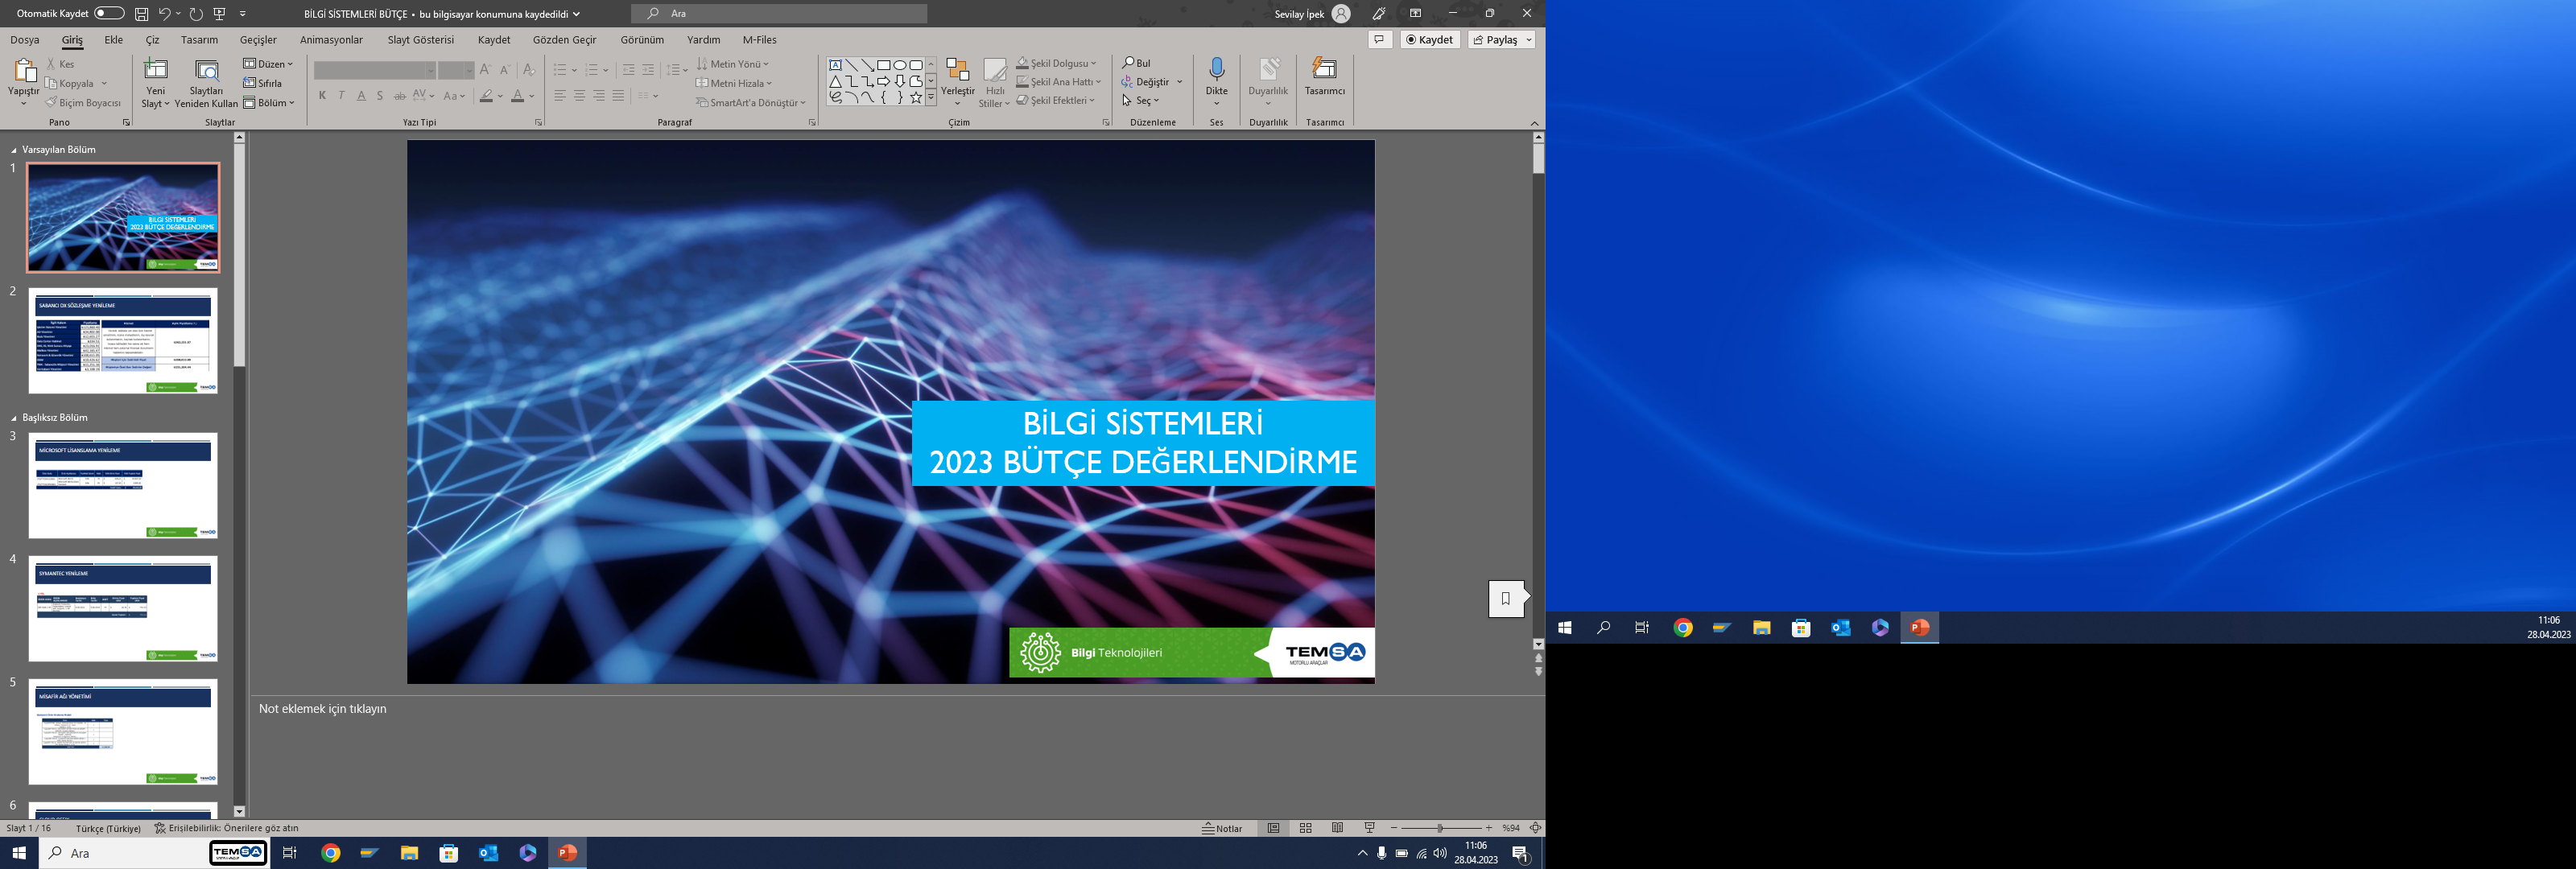Switch to the Tasarım tab
The width and height of the screenshot is (2576, 869).
(199, 40)
